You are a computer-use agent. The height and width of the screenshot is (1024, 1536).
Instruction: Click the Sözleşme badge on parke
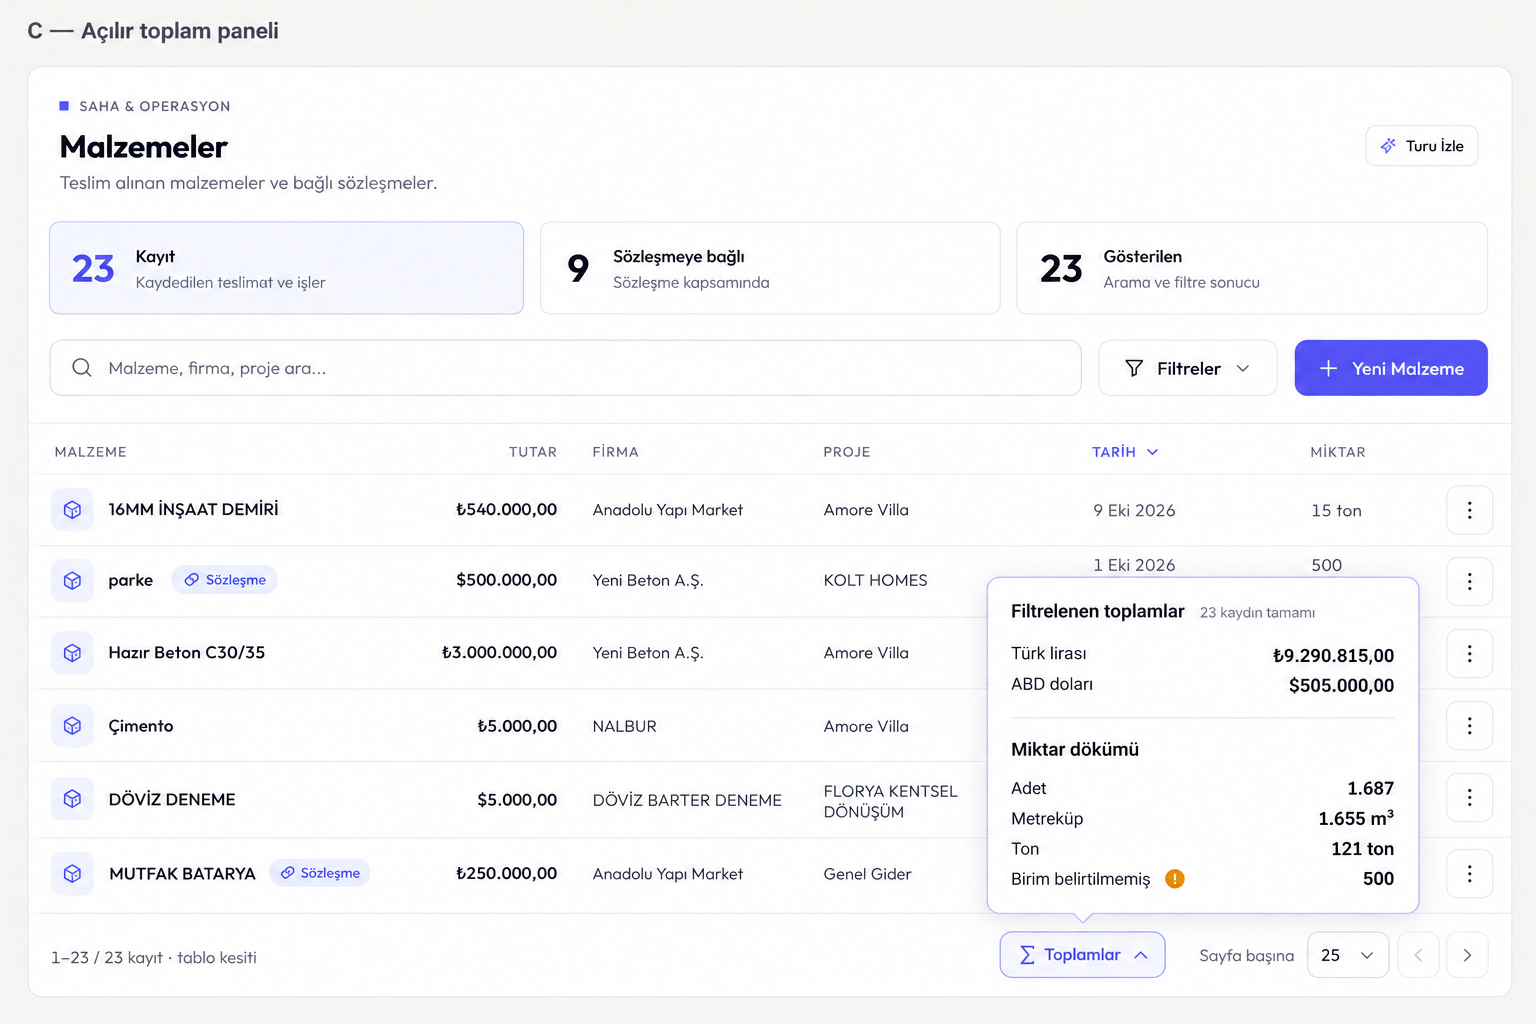[x=225, y=580]
